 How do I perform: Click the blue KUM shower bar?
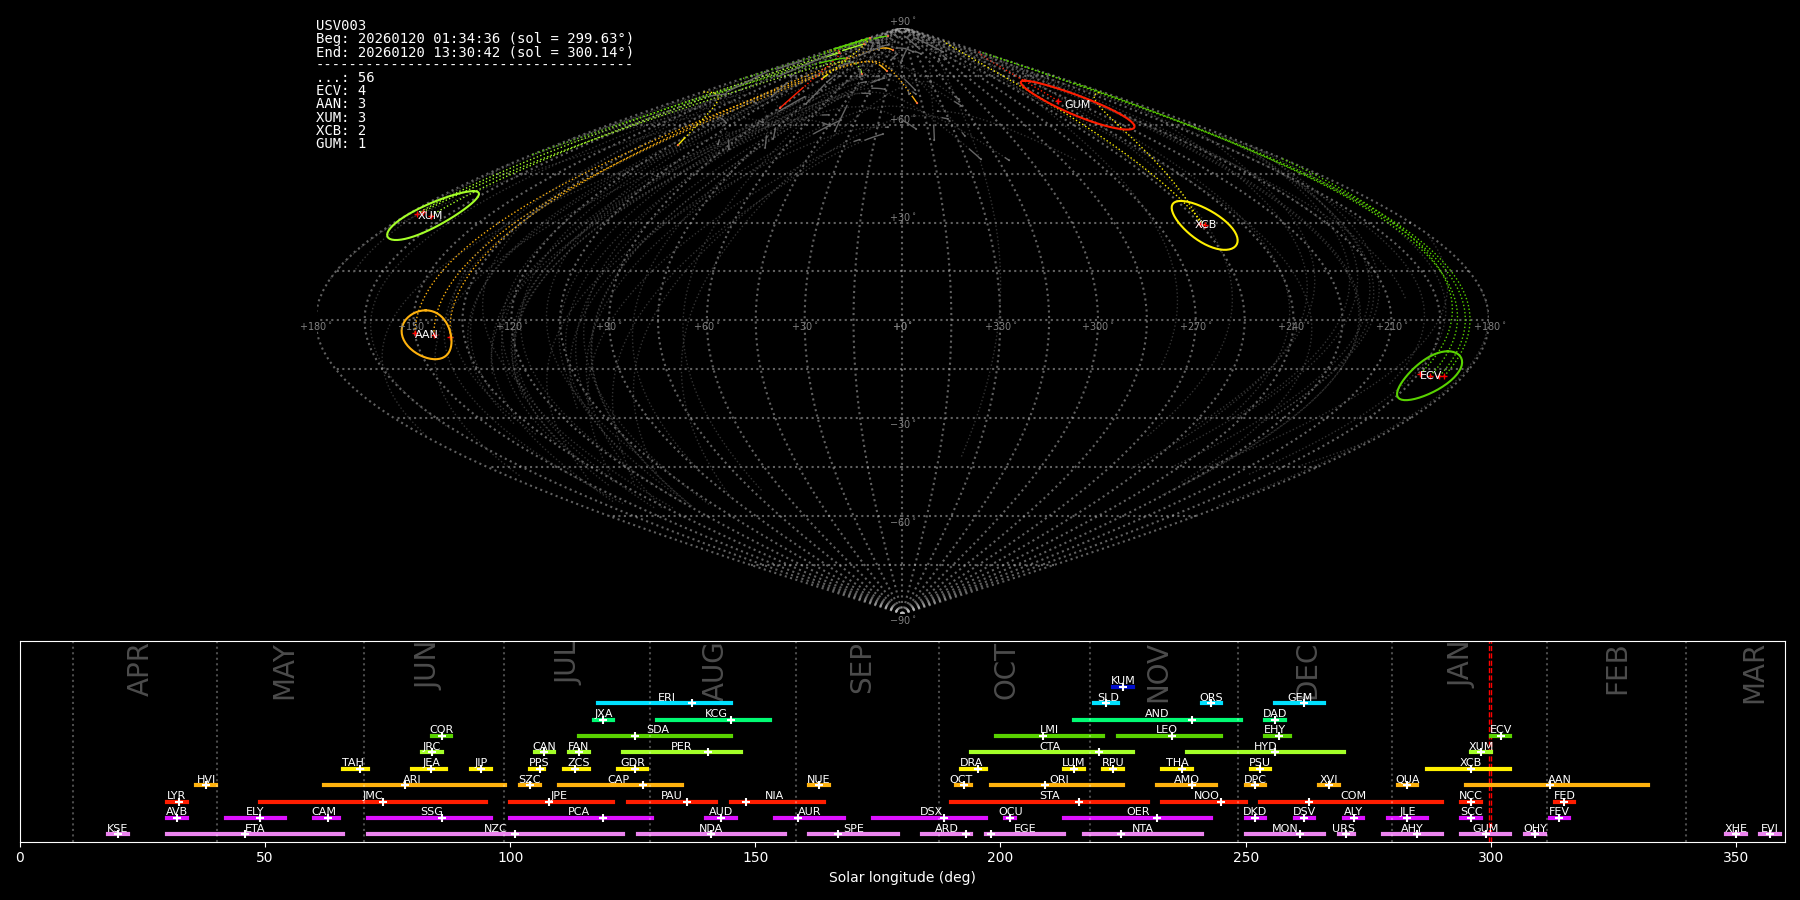[x=1123, y=687]
